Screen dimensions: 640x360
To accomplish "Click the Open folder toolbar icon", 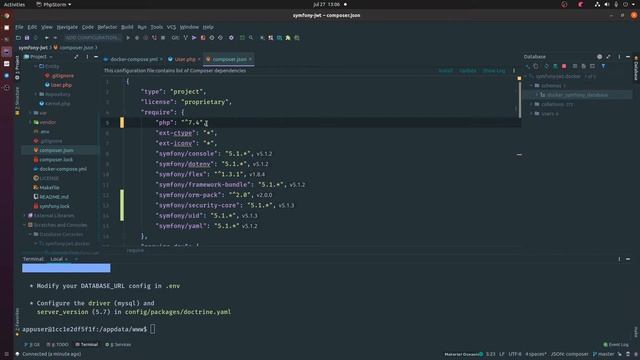I will (18, 38).
